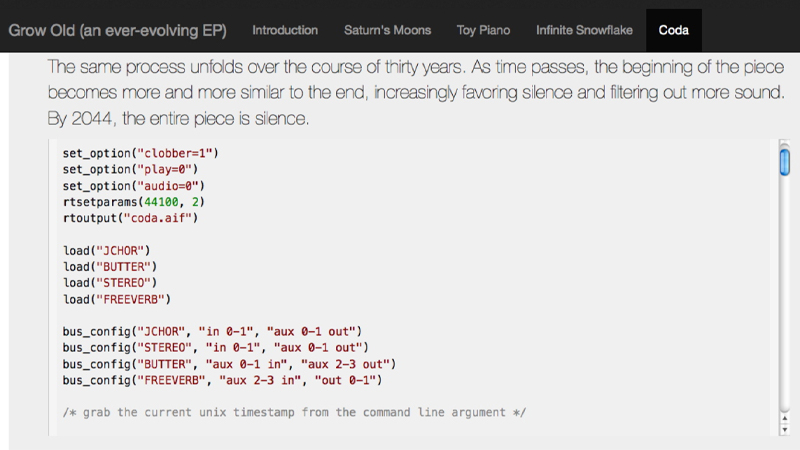Click the bus_config("FREEVERB" ...) code line
This screenshot has width=800, height=450.
click(222, 381)
